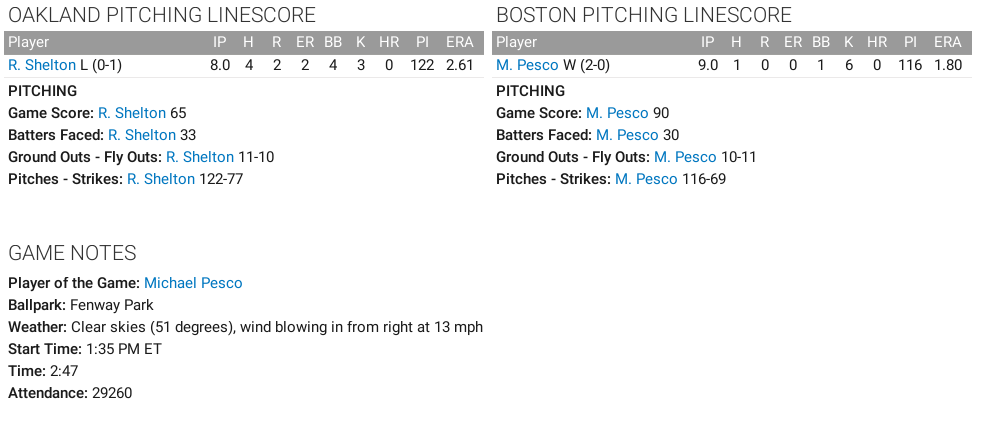Open M. Pesco link beside Pitches - Strikes
Image resolution: width=982 pixels, height=422 pixels.
646,179
